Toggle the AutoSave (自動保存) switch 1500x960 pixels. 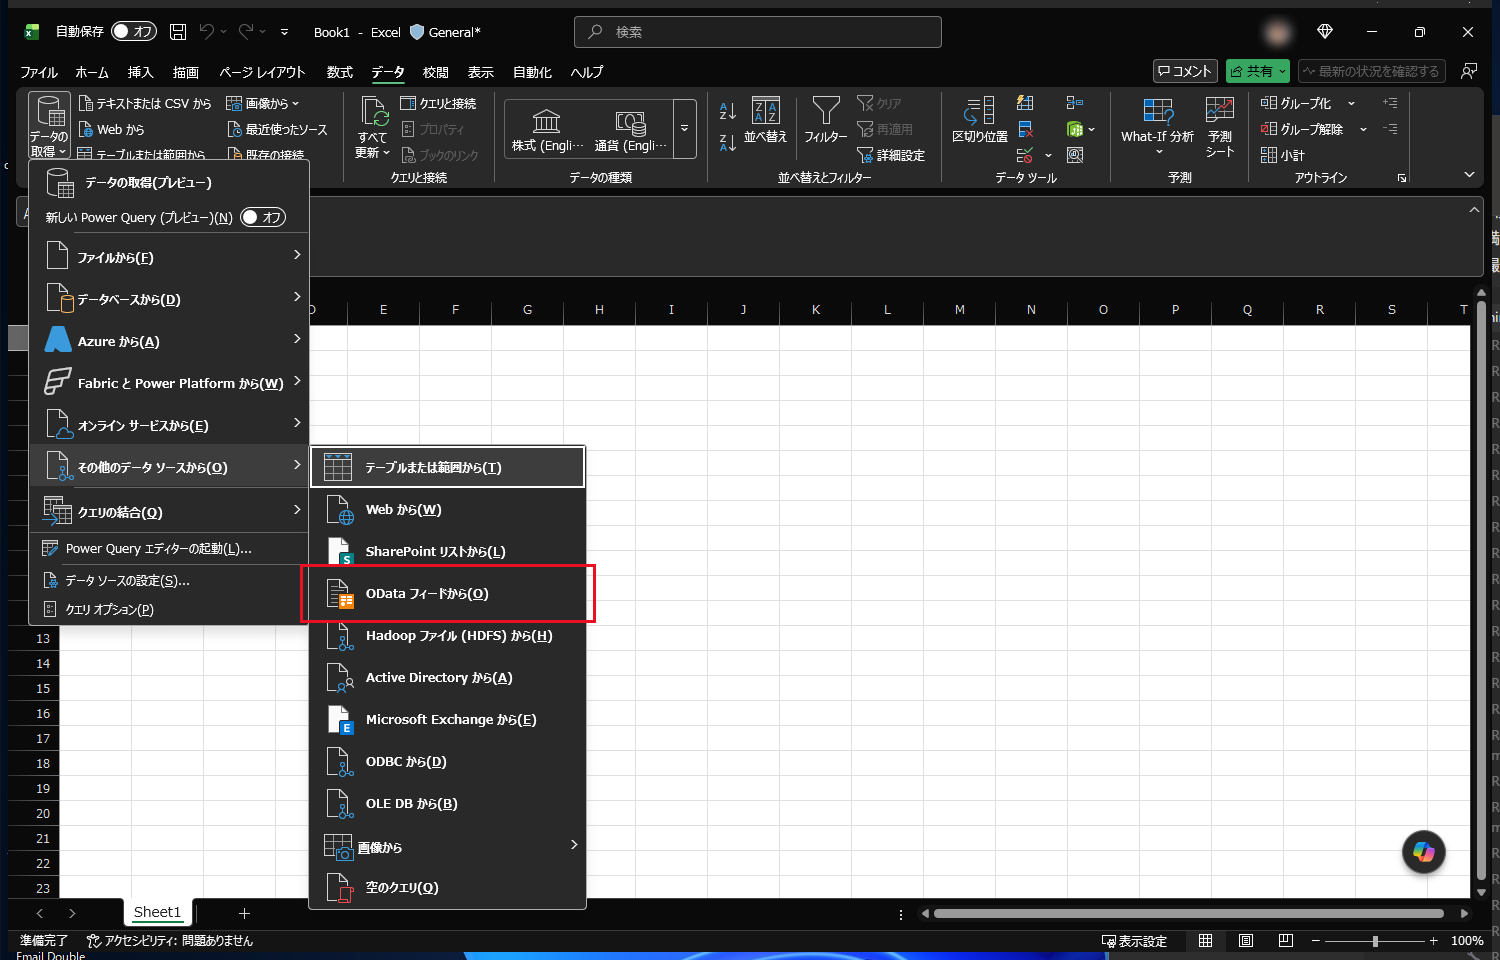click(134, 32)
